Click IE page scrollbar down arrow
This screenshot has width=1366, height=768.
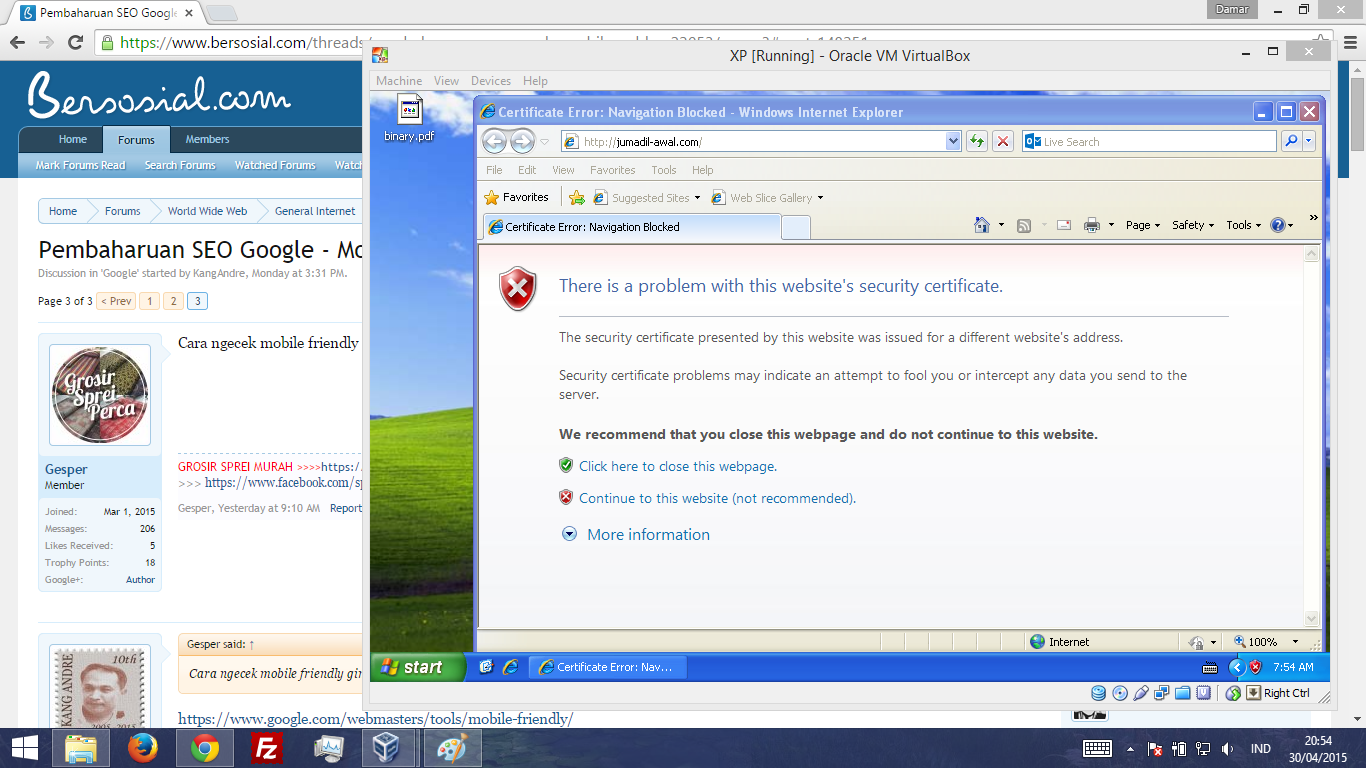coord(1312,619)
